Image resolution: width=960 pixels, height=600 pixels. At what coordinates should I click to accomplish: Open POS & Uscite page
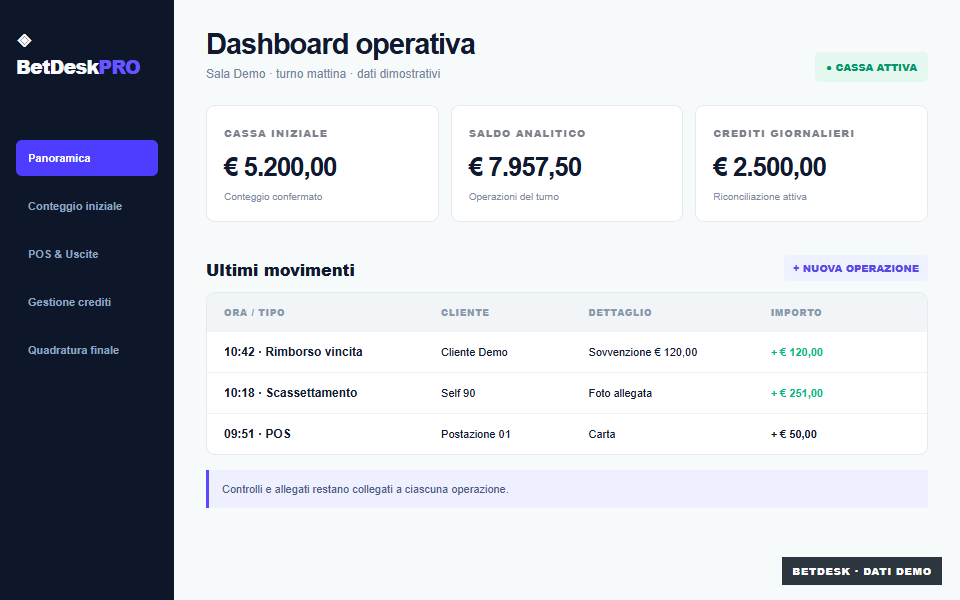[87, 254]
